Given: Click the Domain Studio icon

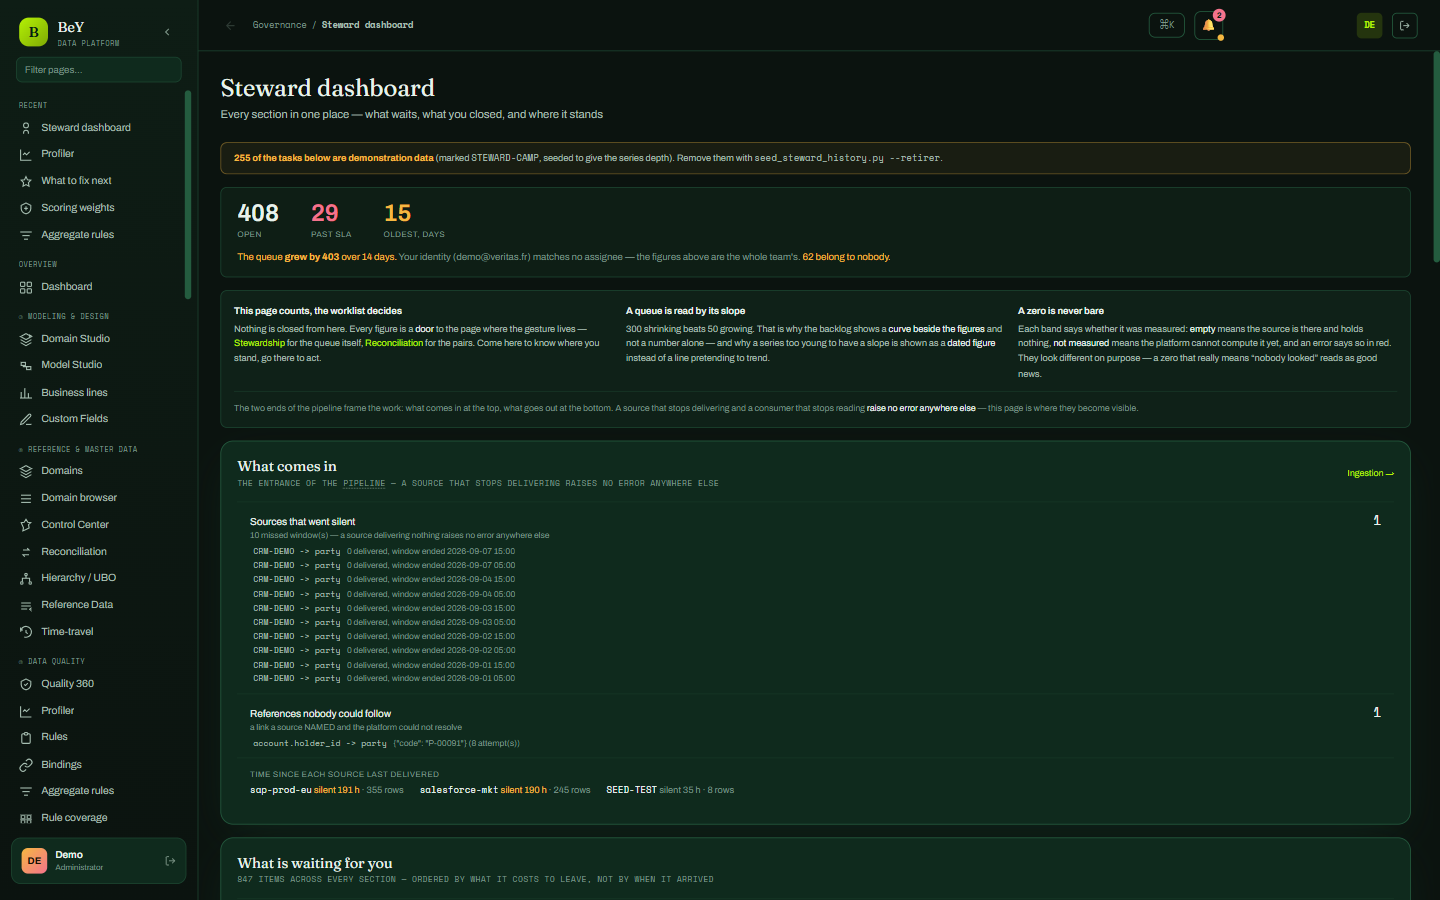Looking at the screenshot, I should pos(26,339).
